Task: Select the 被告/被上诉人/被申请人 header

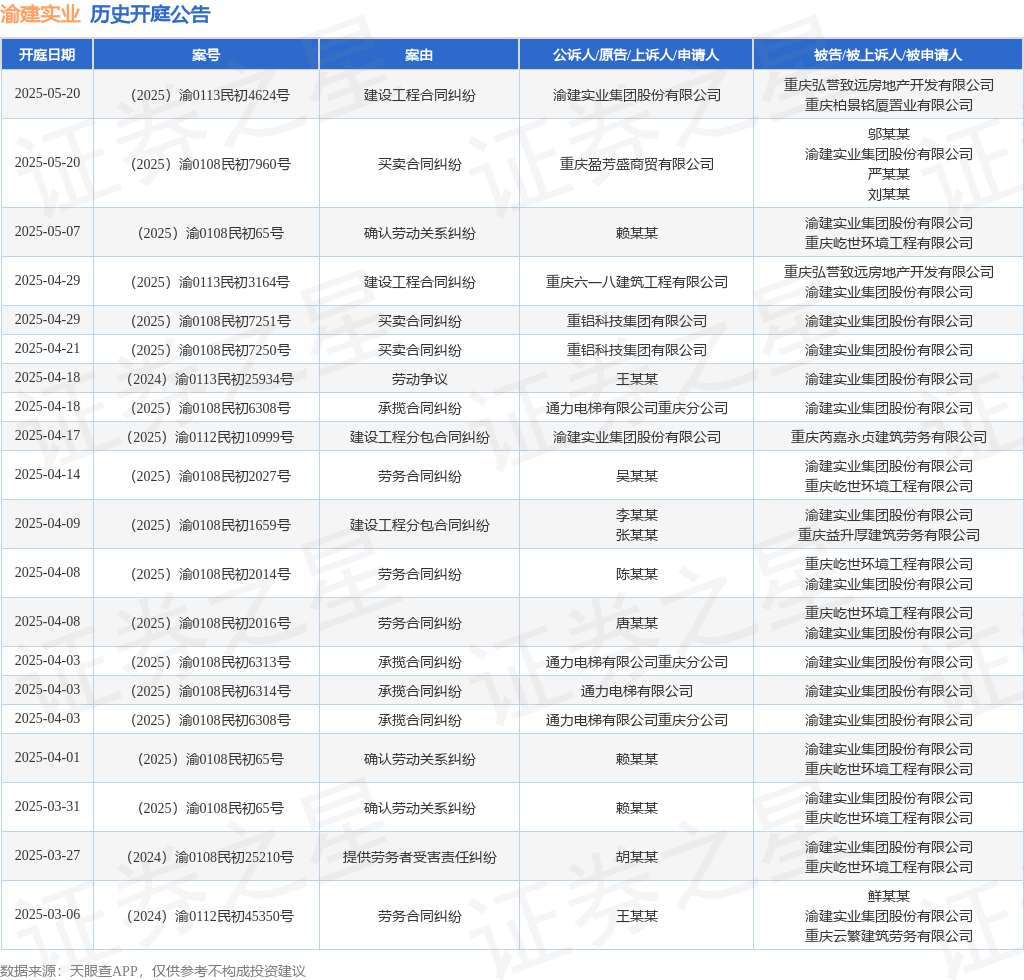Action: 888,55
